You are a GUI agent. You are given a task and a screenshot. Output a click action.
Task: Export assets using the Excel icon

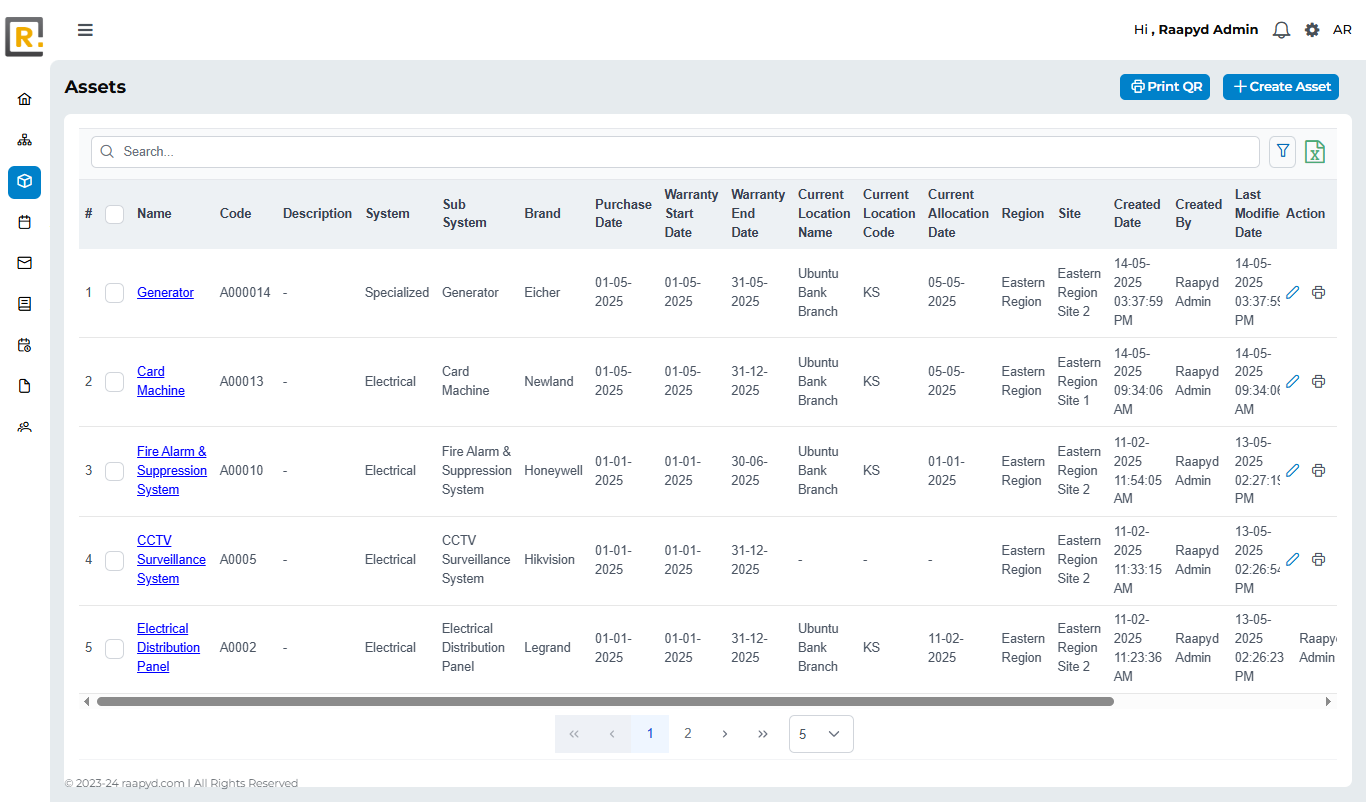point(1315,151)
